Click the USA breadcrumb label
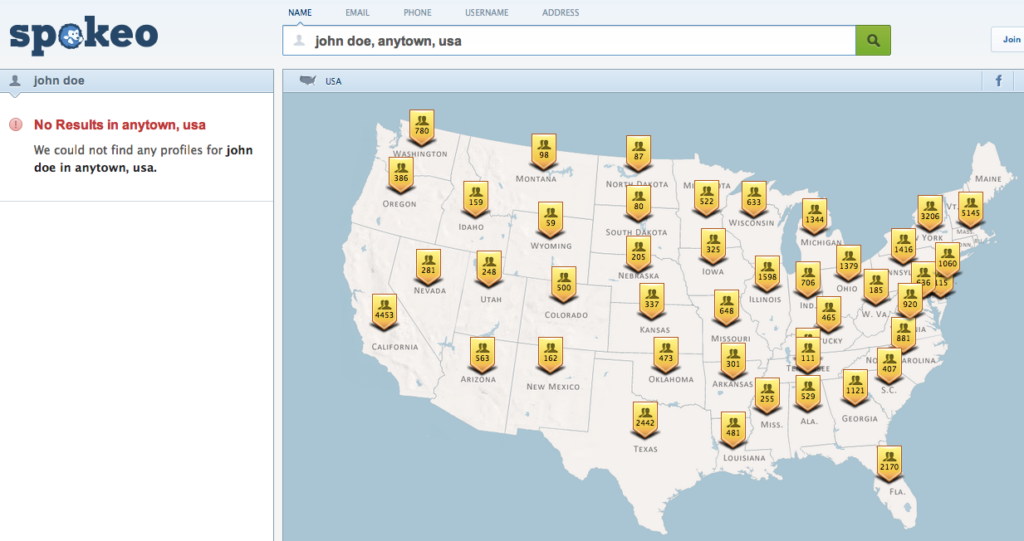The height and width of the screenshot is (541, 1024). point(333,81)
